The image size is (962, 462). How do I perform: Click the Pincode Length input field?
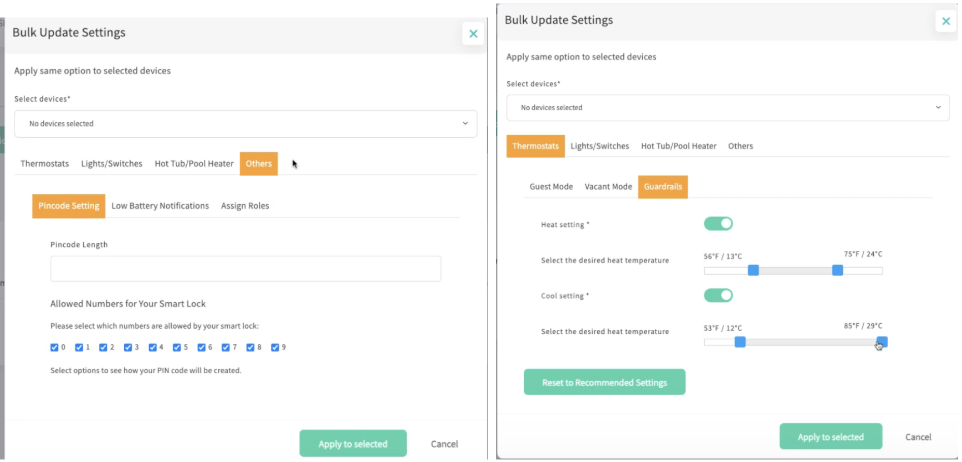pos(245,268)
